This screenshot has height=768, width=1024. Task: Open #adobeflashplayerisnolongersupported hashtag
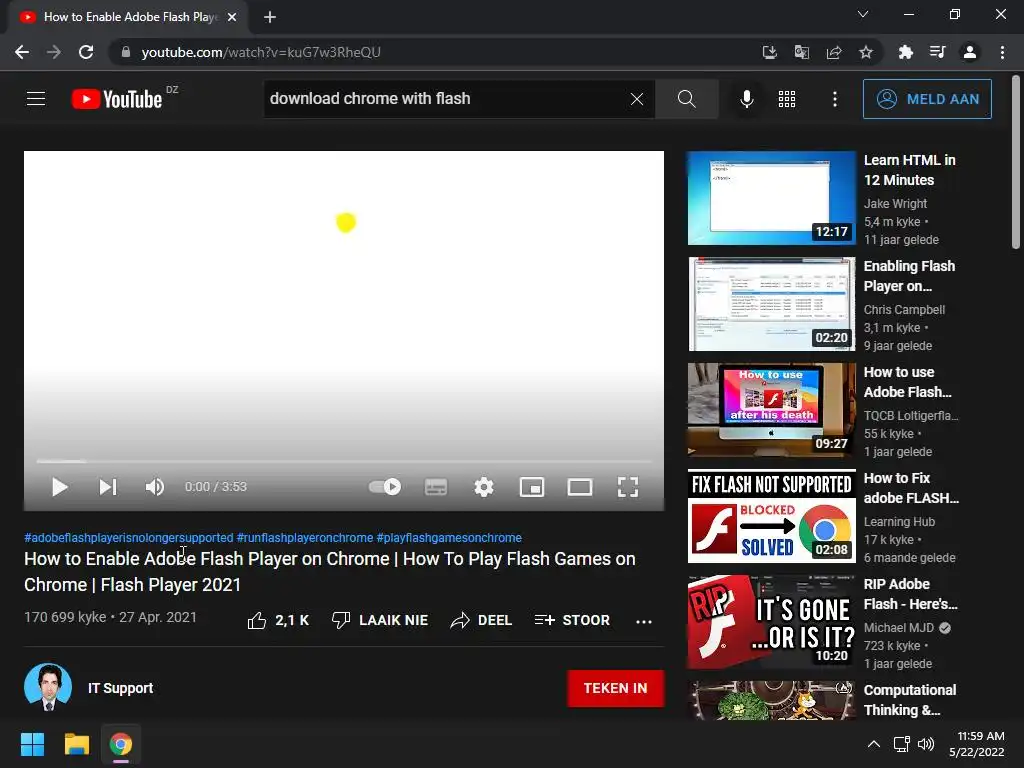(129, 537)
